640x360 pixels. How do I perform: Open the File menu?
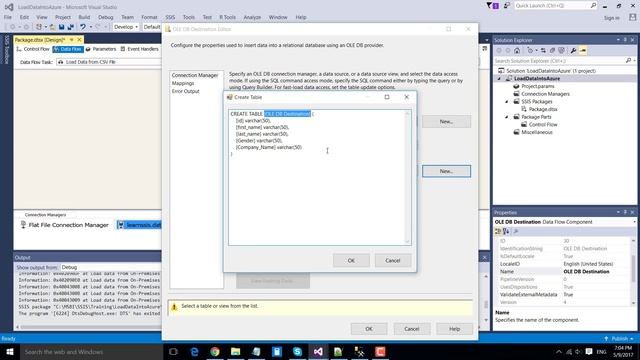[x=8, y=17]
